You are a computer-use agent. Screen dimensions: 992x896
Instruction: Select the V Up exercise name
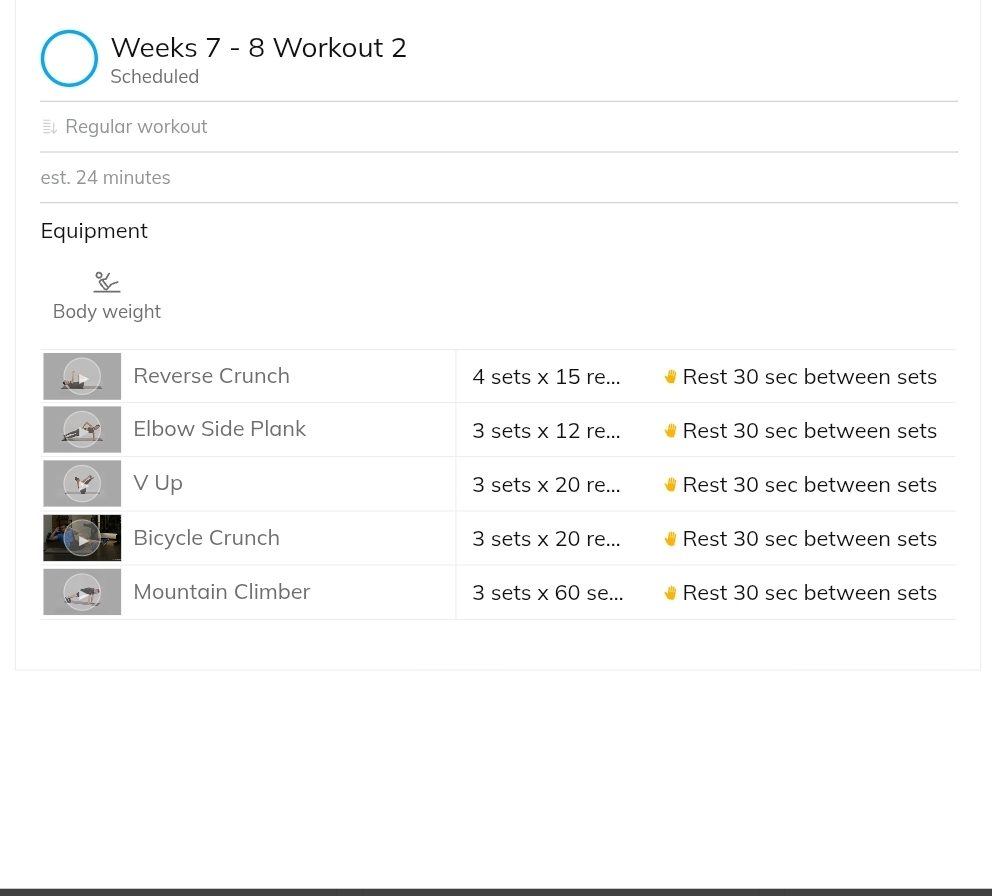click(158, 483)
